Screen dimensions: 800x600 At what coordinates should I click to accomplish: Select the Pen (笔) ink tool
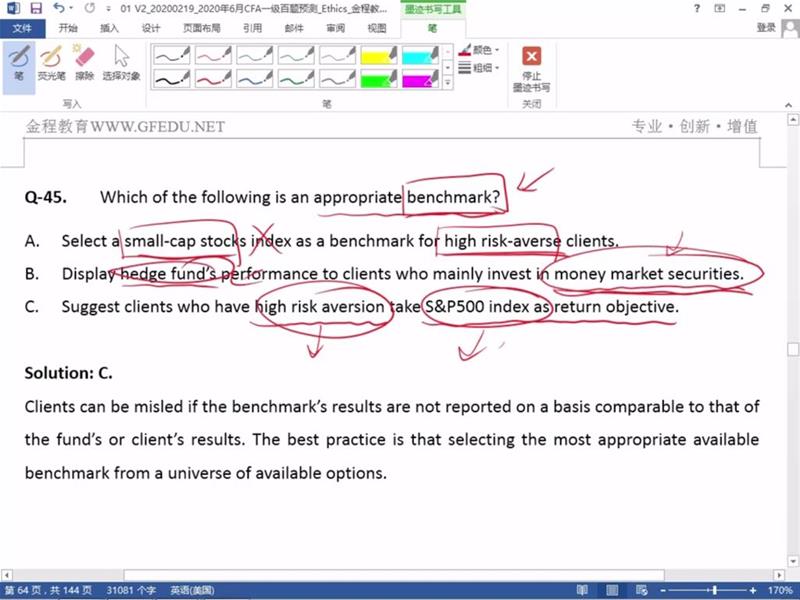(x=19, y=63)
